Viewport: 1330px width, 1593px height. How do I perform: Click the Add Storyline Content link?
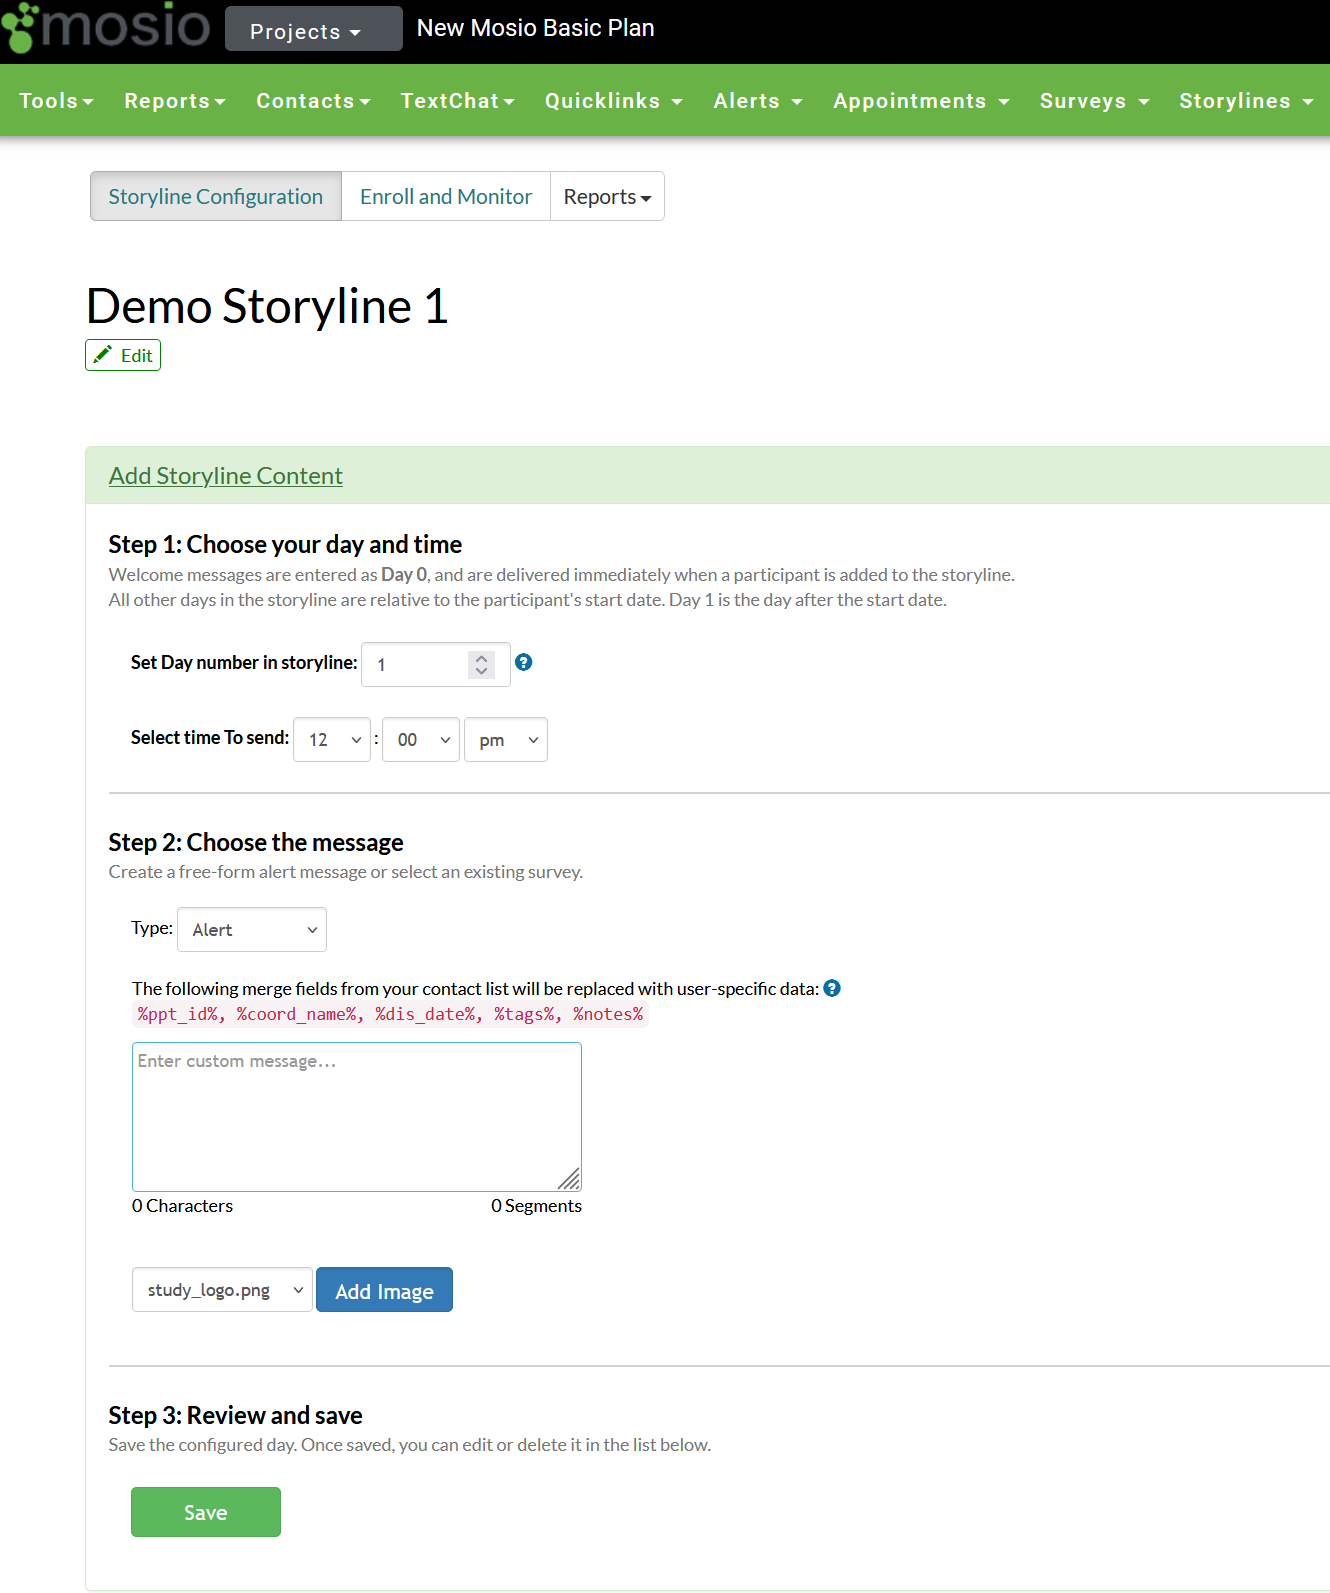coord(226,476)
